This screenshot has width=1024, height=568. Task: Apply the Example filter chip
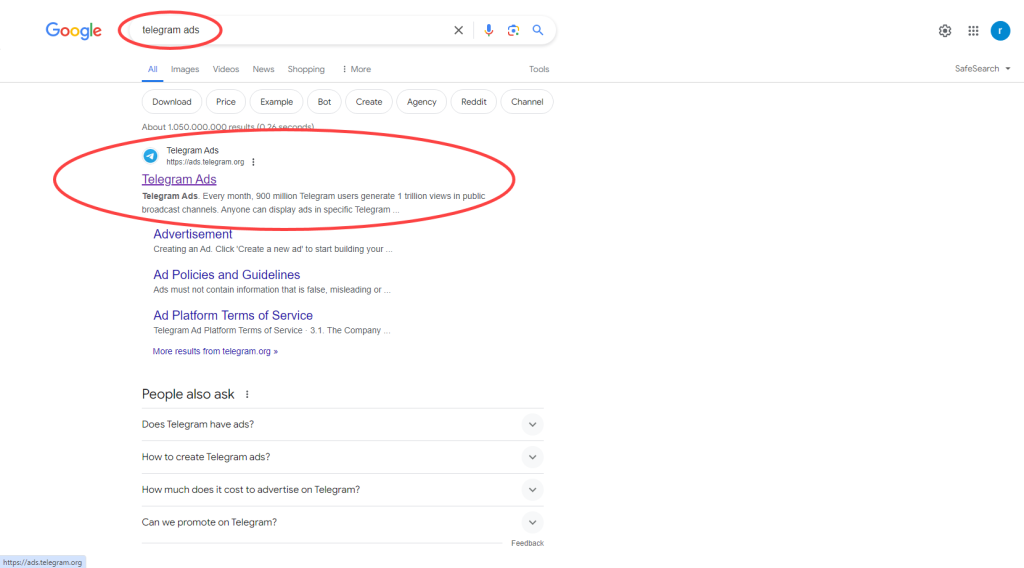pyautogui.click(x=276, y=102)
